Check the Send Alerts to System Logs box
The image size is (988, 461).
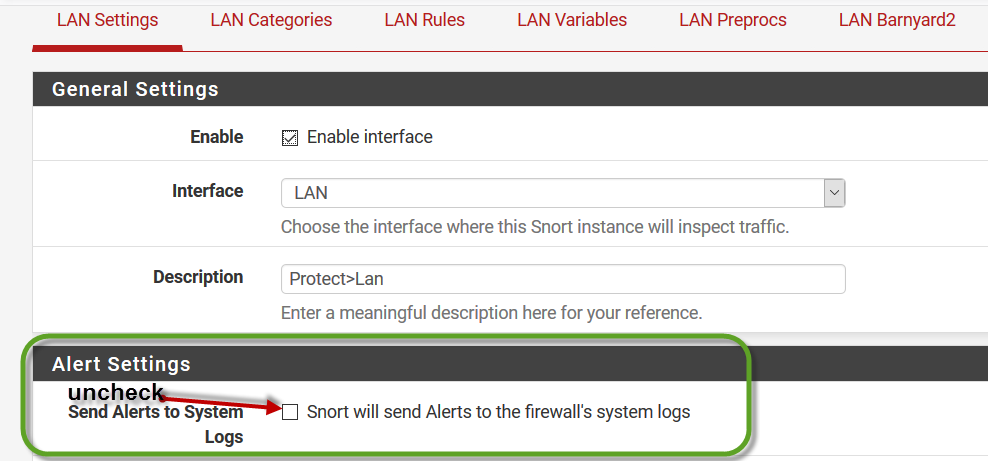(290, 412)
